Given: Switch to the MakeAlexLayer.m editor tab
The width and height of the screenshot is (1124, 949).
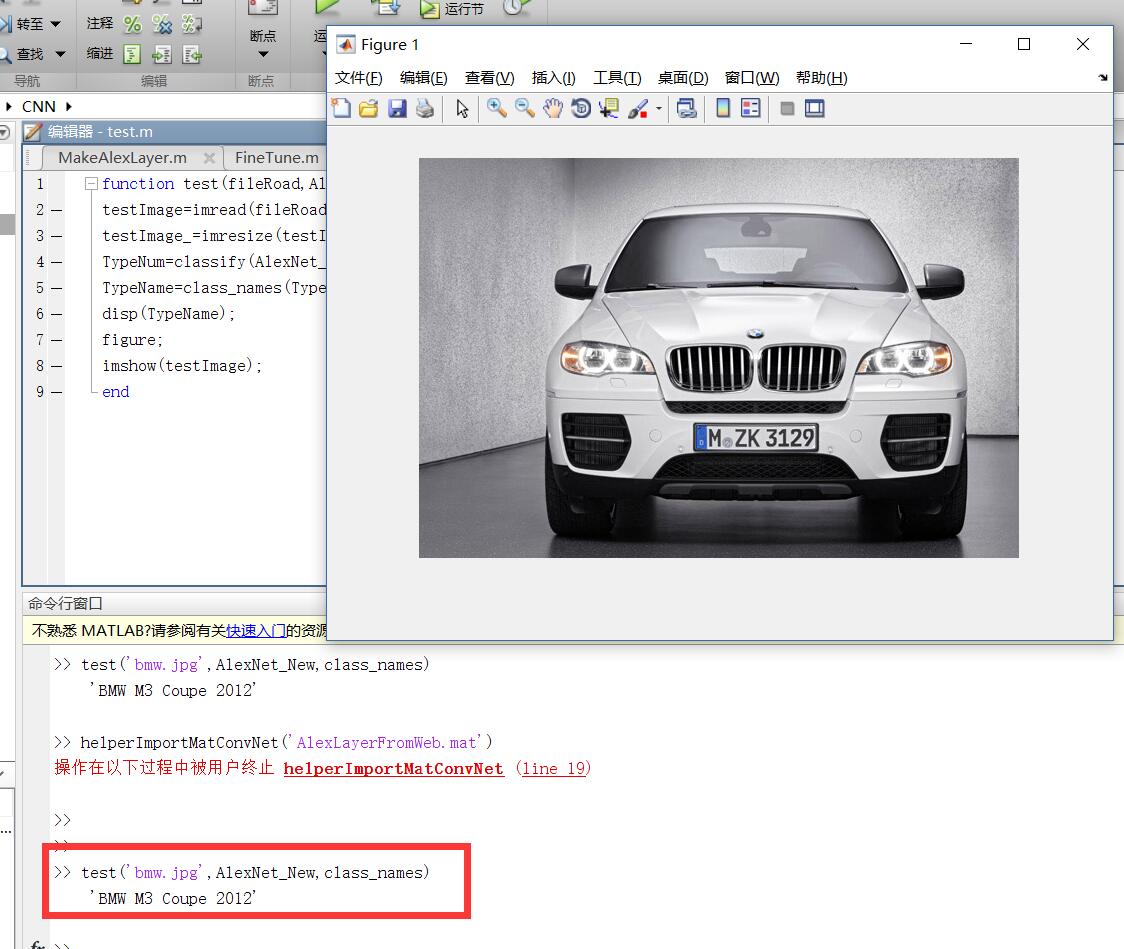Looking at the screenshot, I should point(123,158).
